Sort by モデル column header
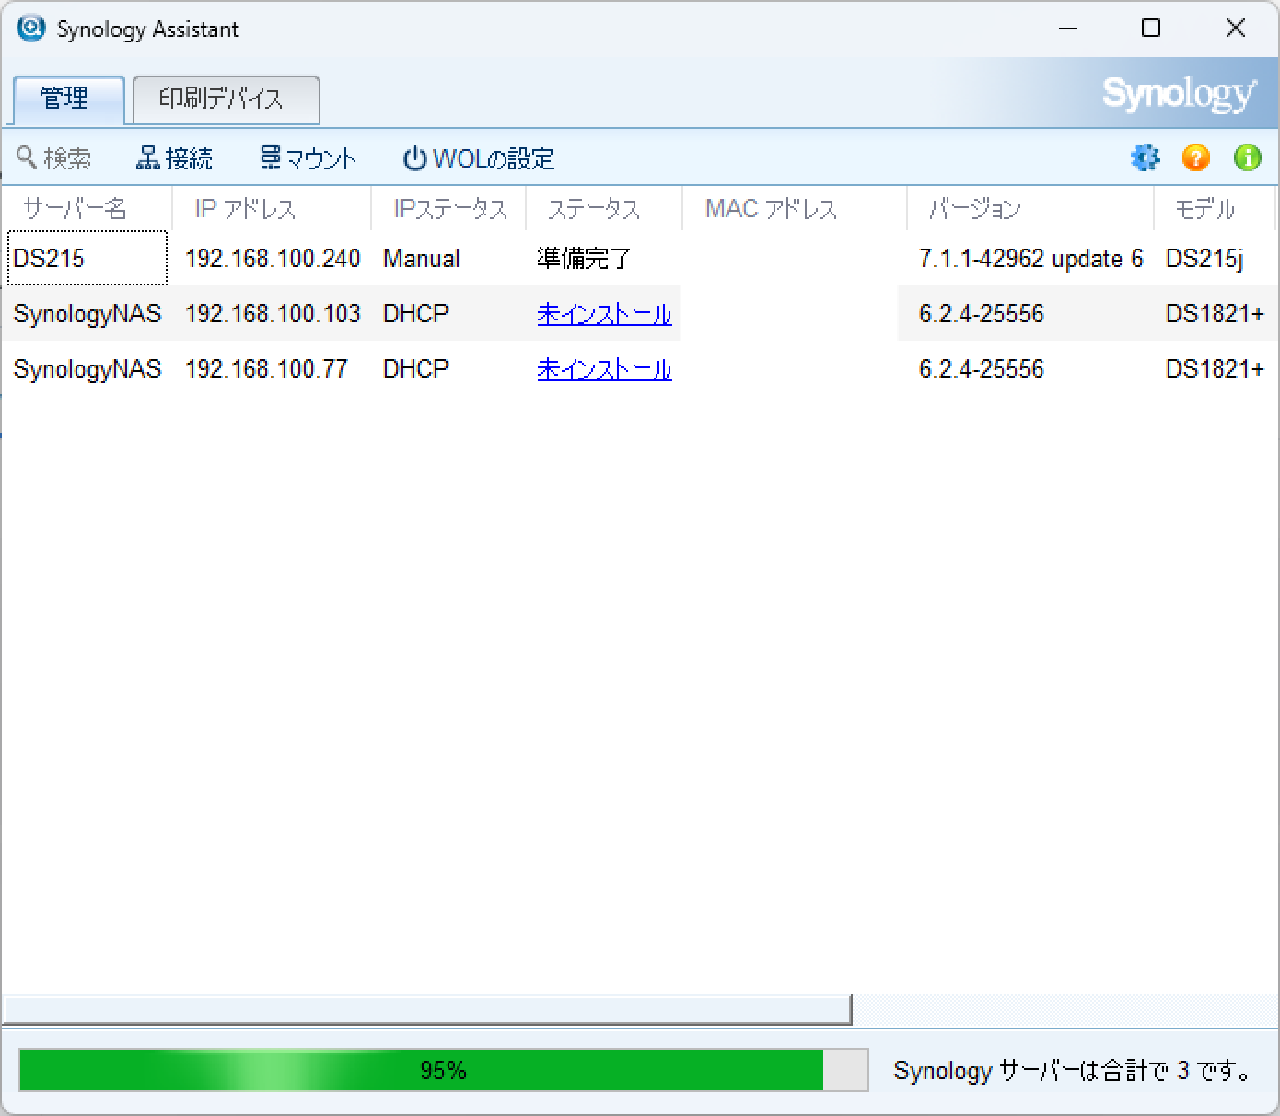This screenshot has width=1280, height=1116. (x=1214, y=208)
